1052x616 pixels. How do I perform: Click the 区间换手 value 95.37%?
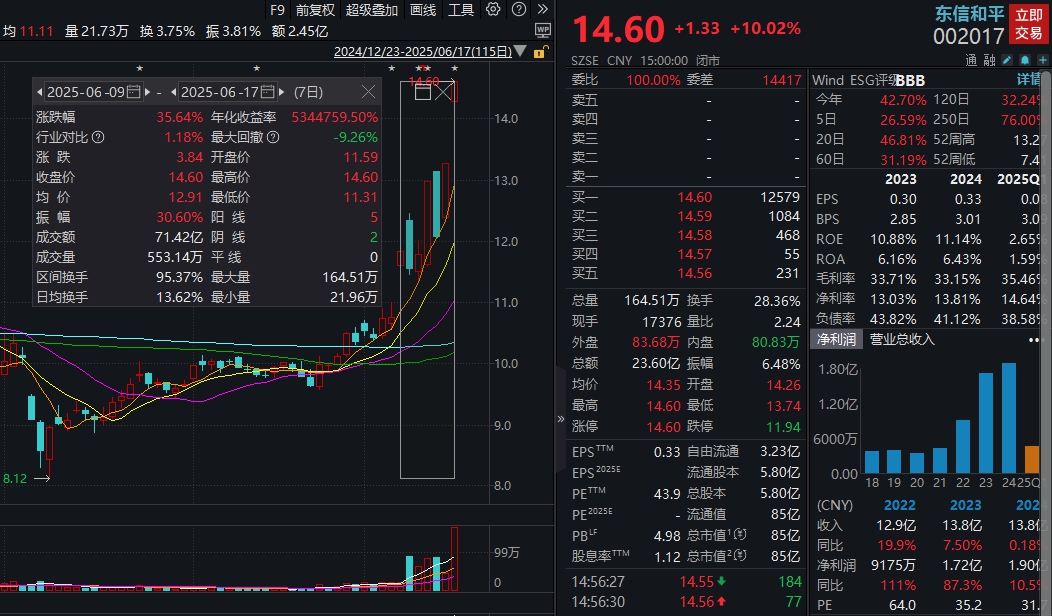coord(179,277)
